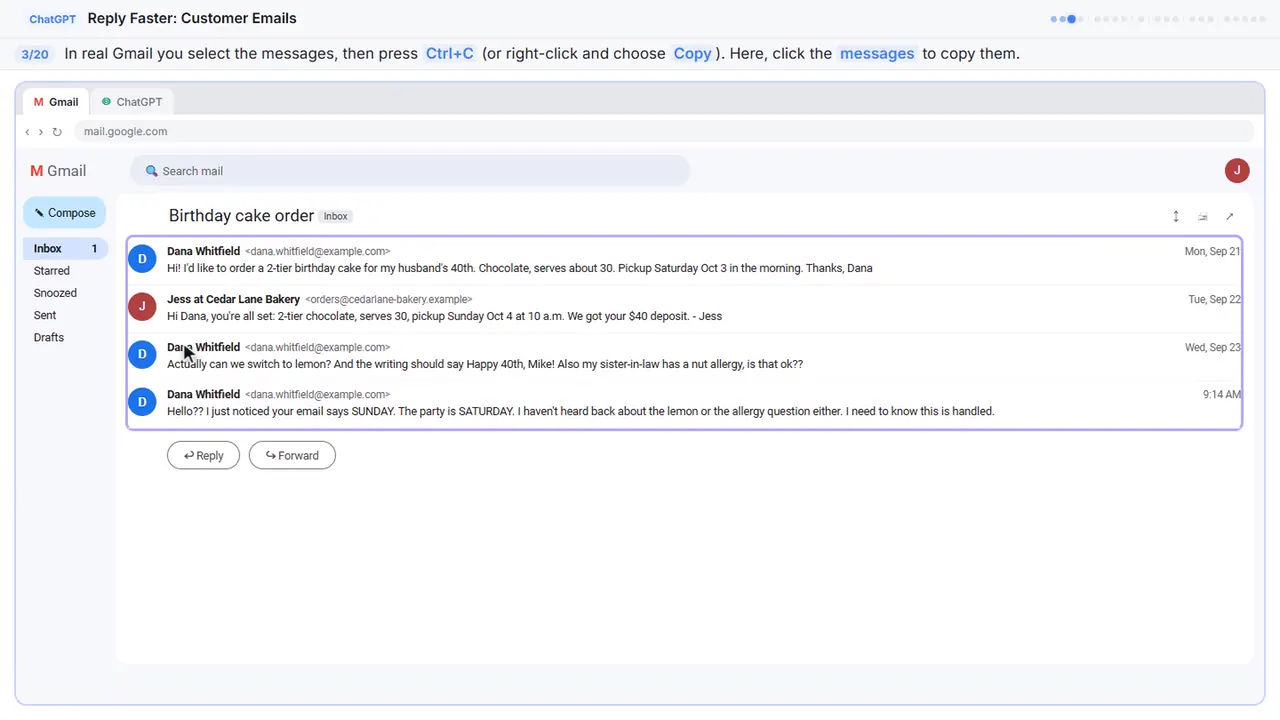Screen dimensions: 1280x720
Task: Click the browser back arrow
Action: point(27,132)
